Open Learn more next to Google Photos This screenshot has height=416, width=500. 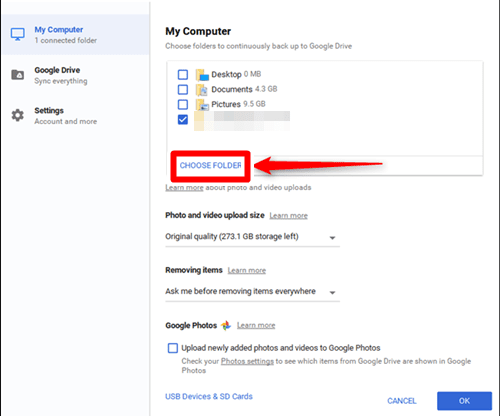coord(256,325)
